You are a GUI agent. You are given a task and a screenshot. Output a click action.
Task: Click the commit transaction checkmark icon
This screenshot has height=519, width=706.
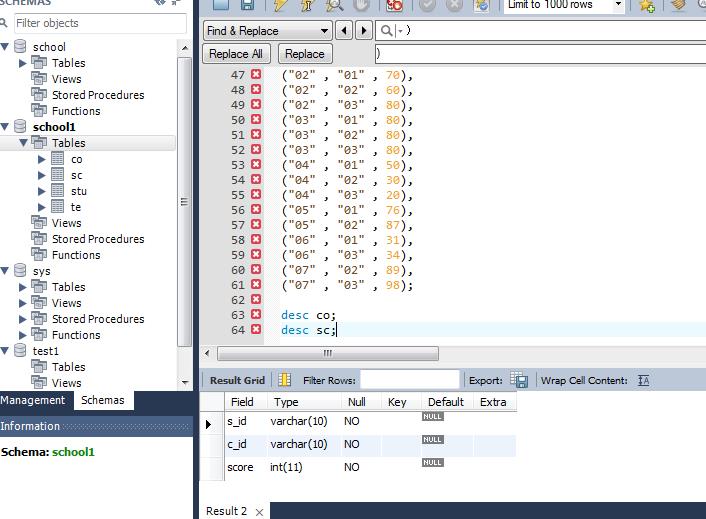427,5
